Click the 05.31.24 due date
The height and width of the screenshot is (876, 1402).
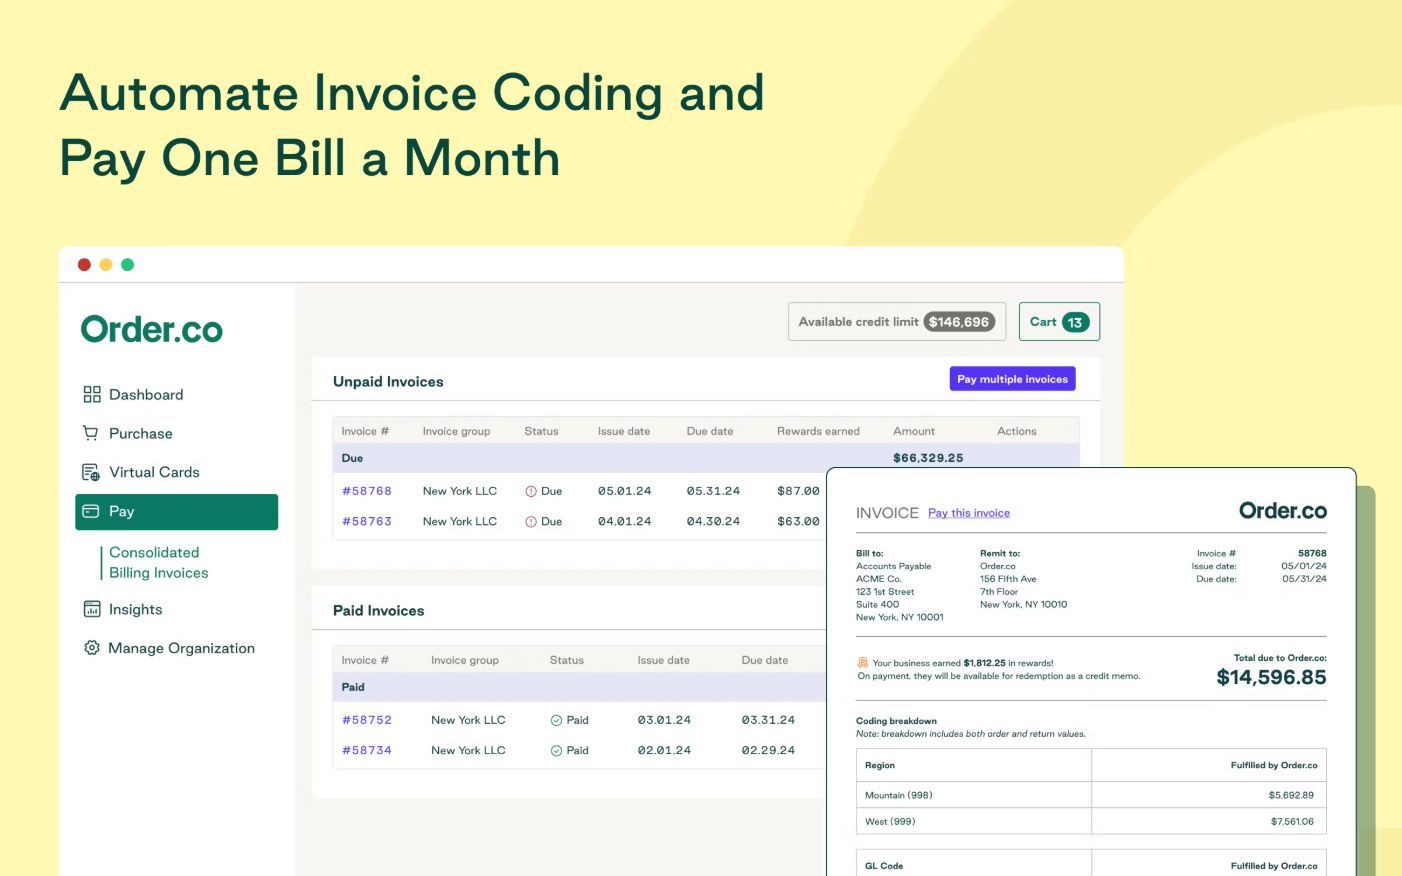coord(713,491)
